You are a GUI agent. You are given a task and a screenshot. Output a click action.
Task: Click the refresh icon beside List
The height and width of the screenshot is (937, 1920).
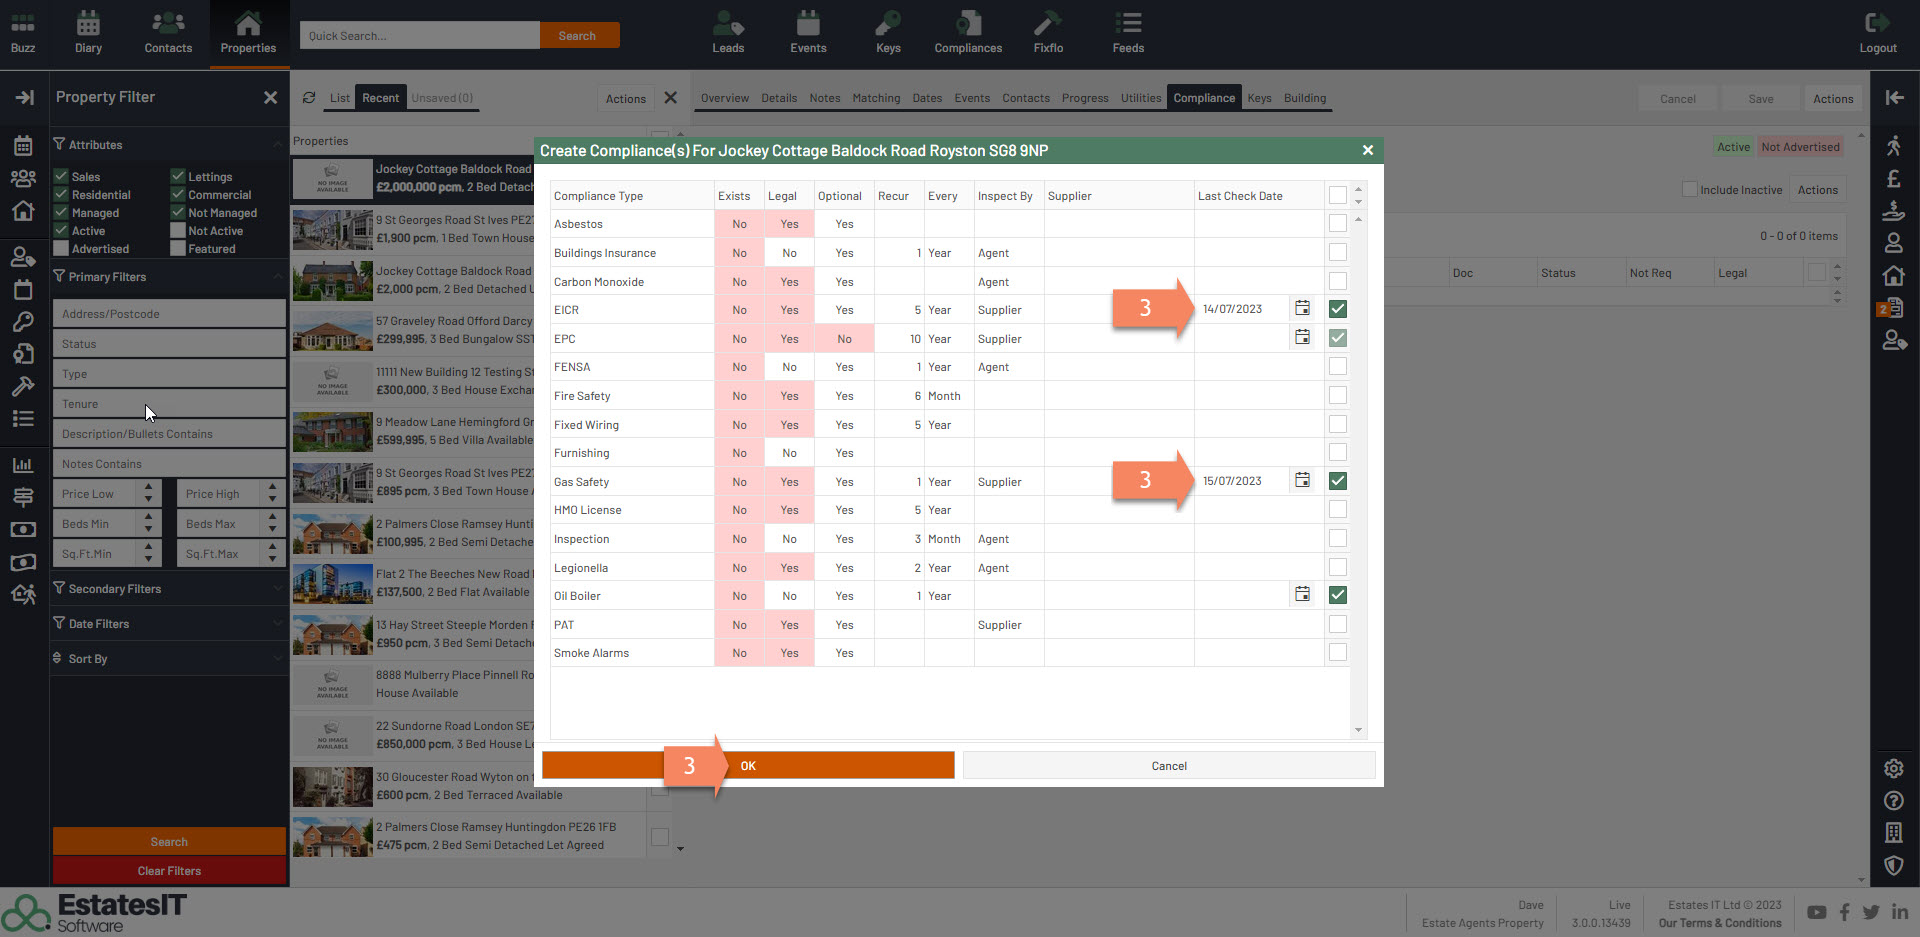309,98
